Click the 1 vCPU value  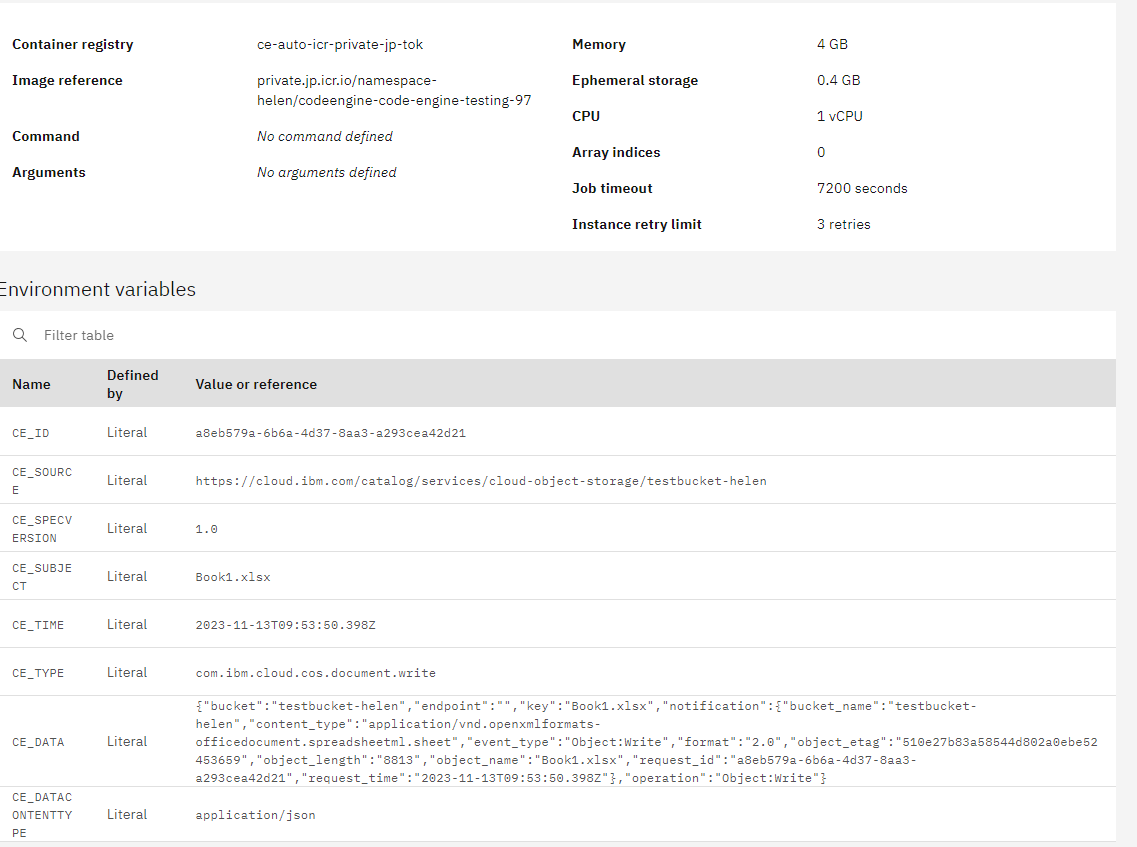[840, 116]
